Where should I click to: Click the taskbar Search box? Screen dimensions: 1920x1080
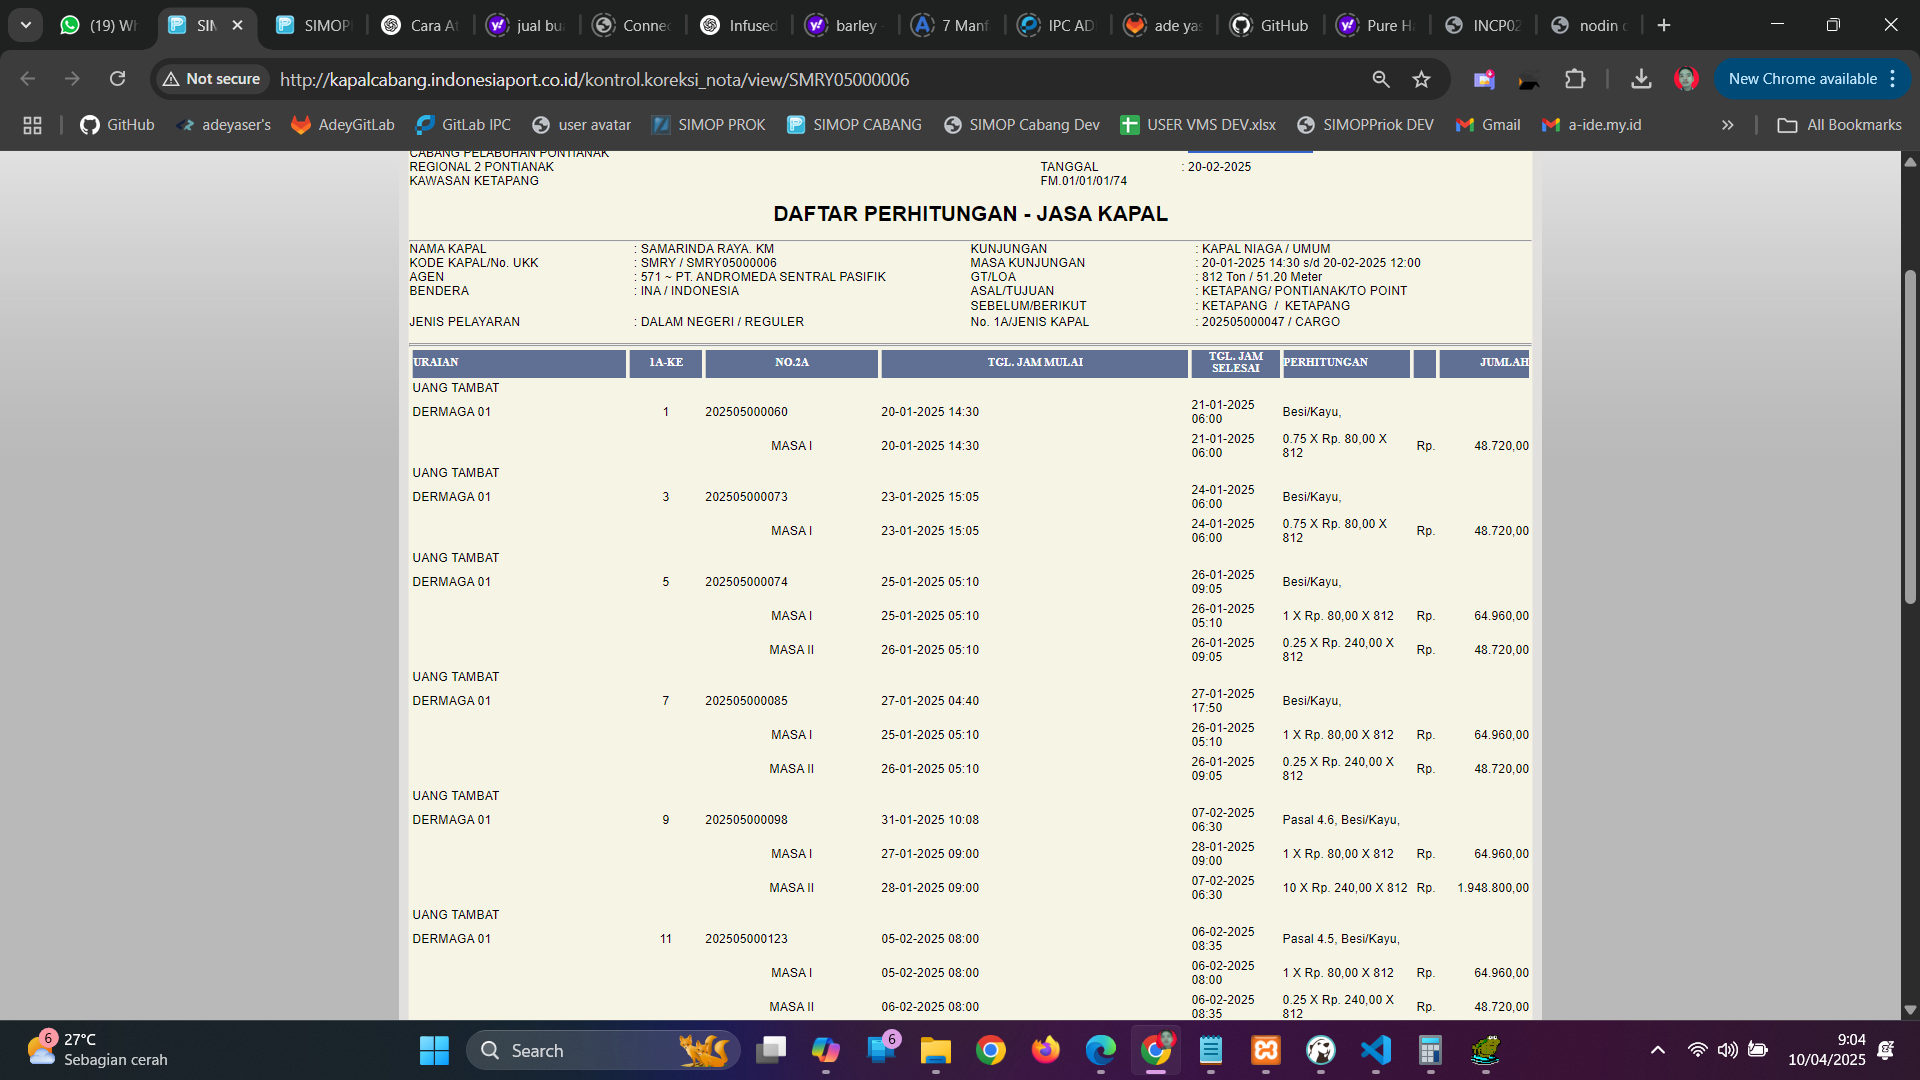pyautogui.click(x=603, y=1050)
